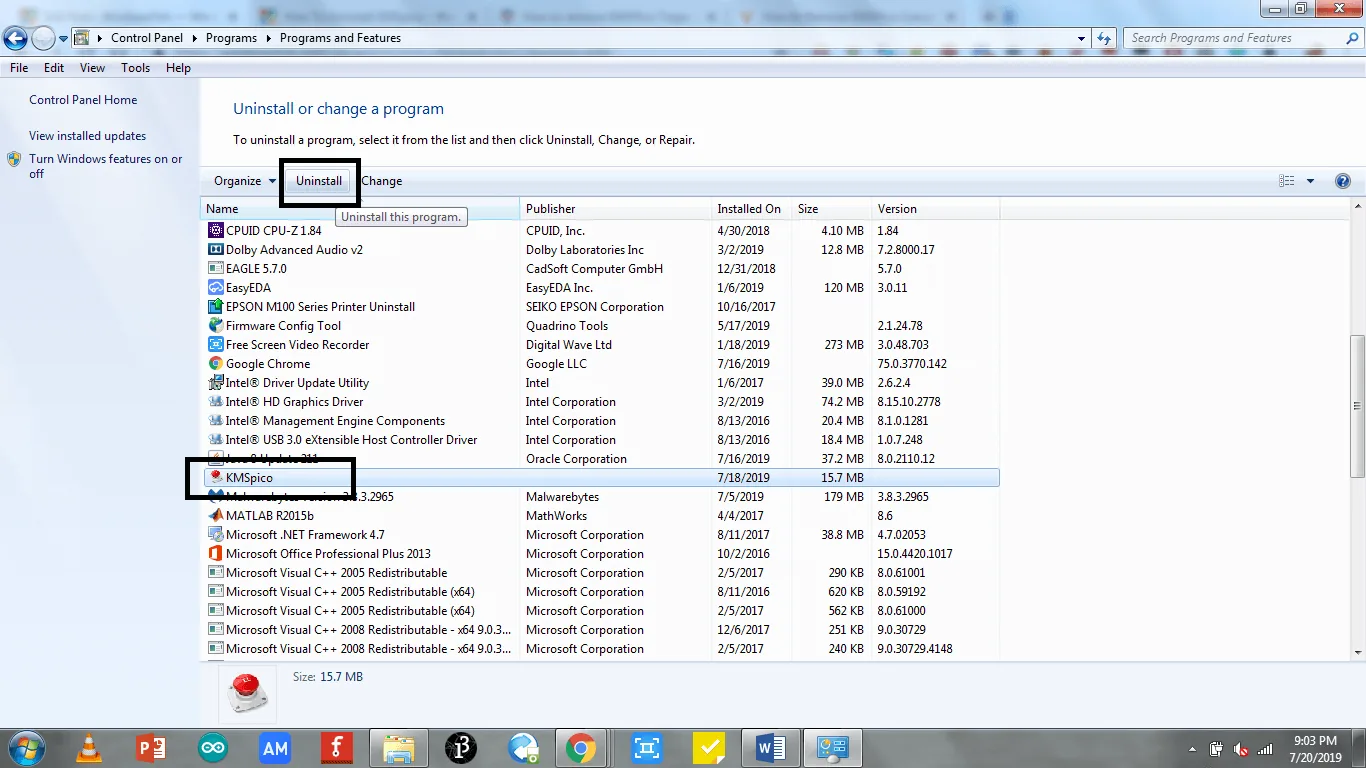
Task: Select the Microsoft Visual C++ 2005 Redistributable 290 KB row
Action: [x=601, y=573]
